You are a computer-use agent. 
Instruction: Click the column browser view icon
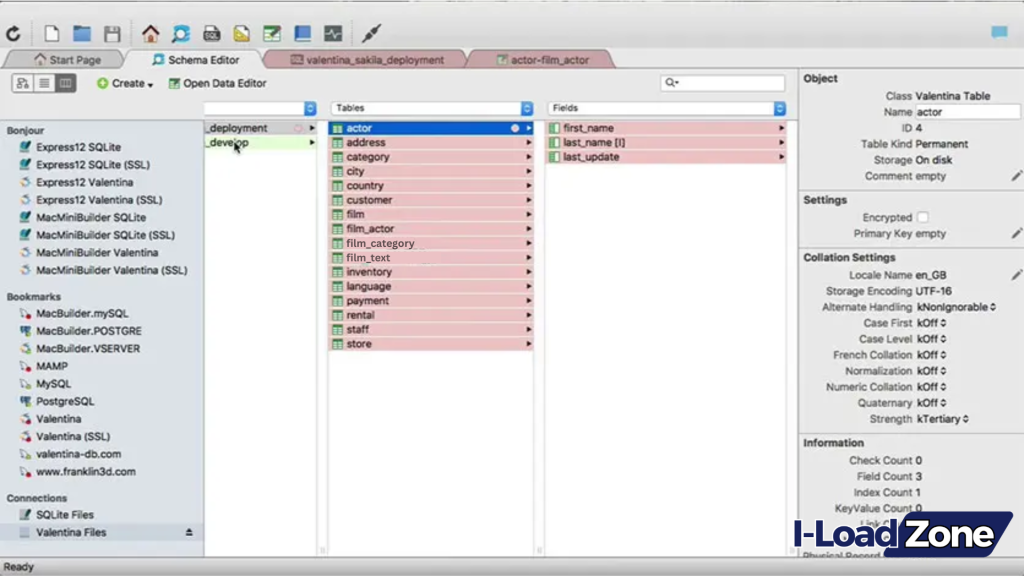tap(64, 82)
